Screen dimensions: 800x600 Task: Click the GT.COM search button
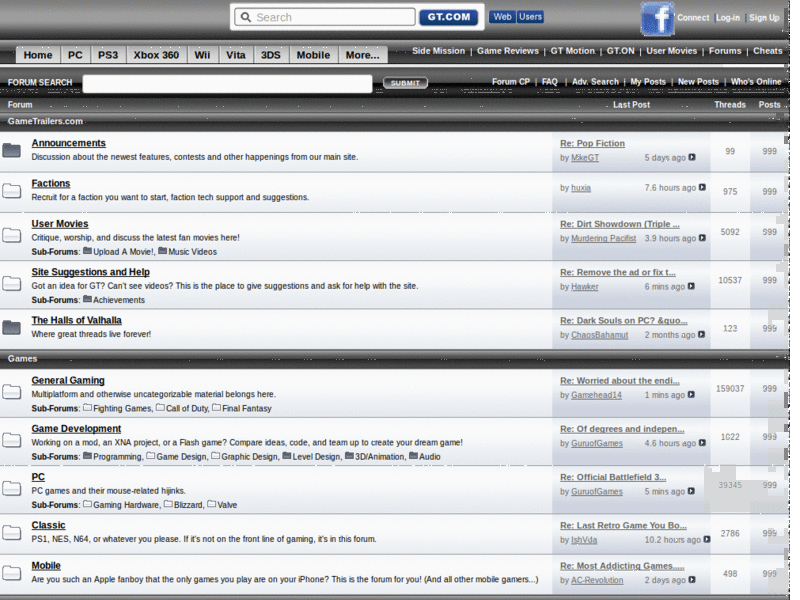click(x=448, y=17)
